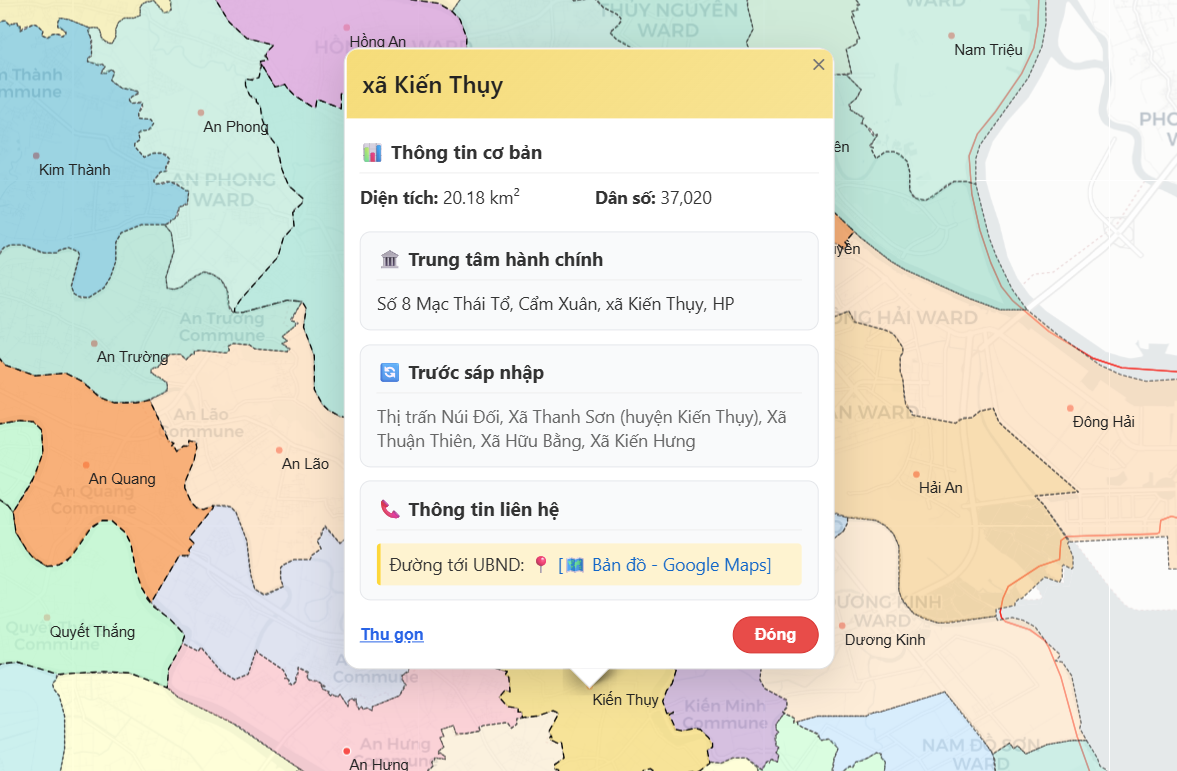Click the building icon beside Trung tâm hành chính
The width and height of the screenshot is (1177, 771).
(390, 260)
